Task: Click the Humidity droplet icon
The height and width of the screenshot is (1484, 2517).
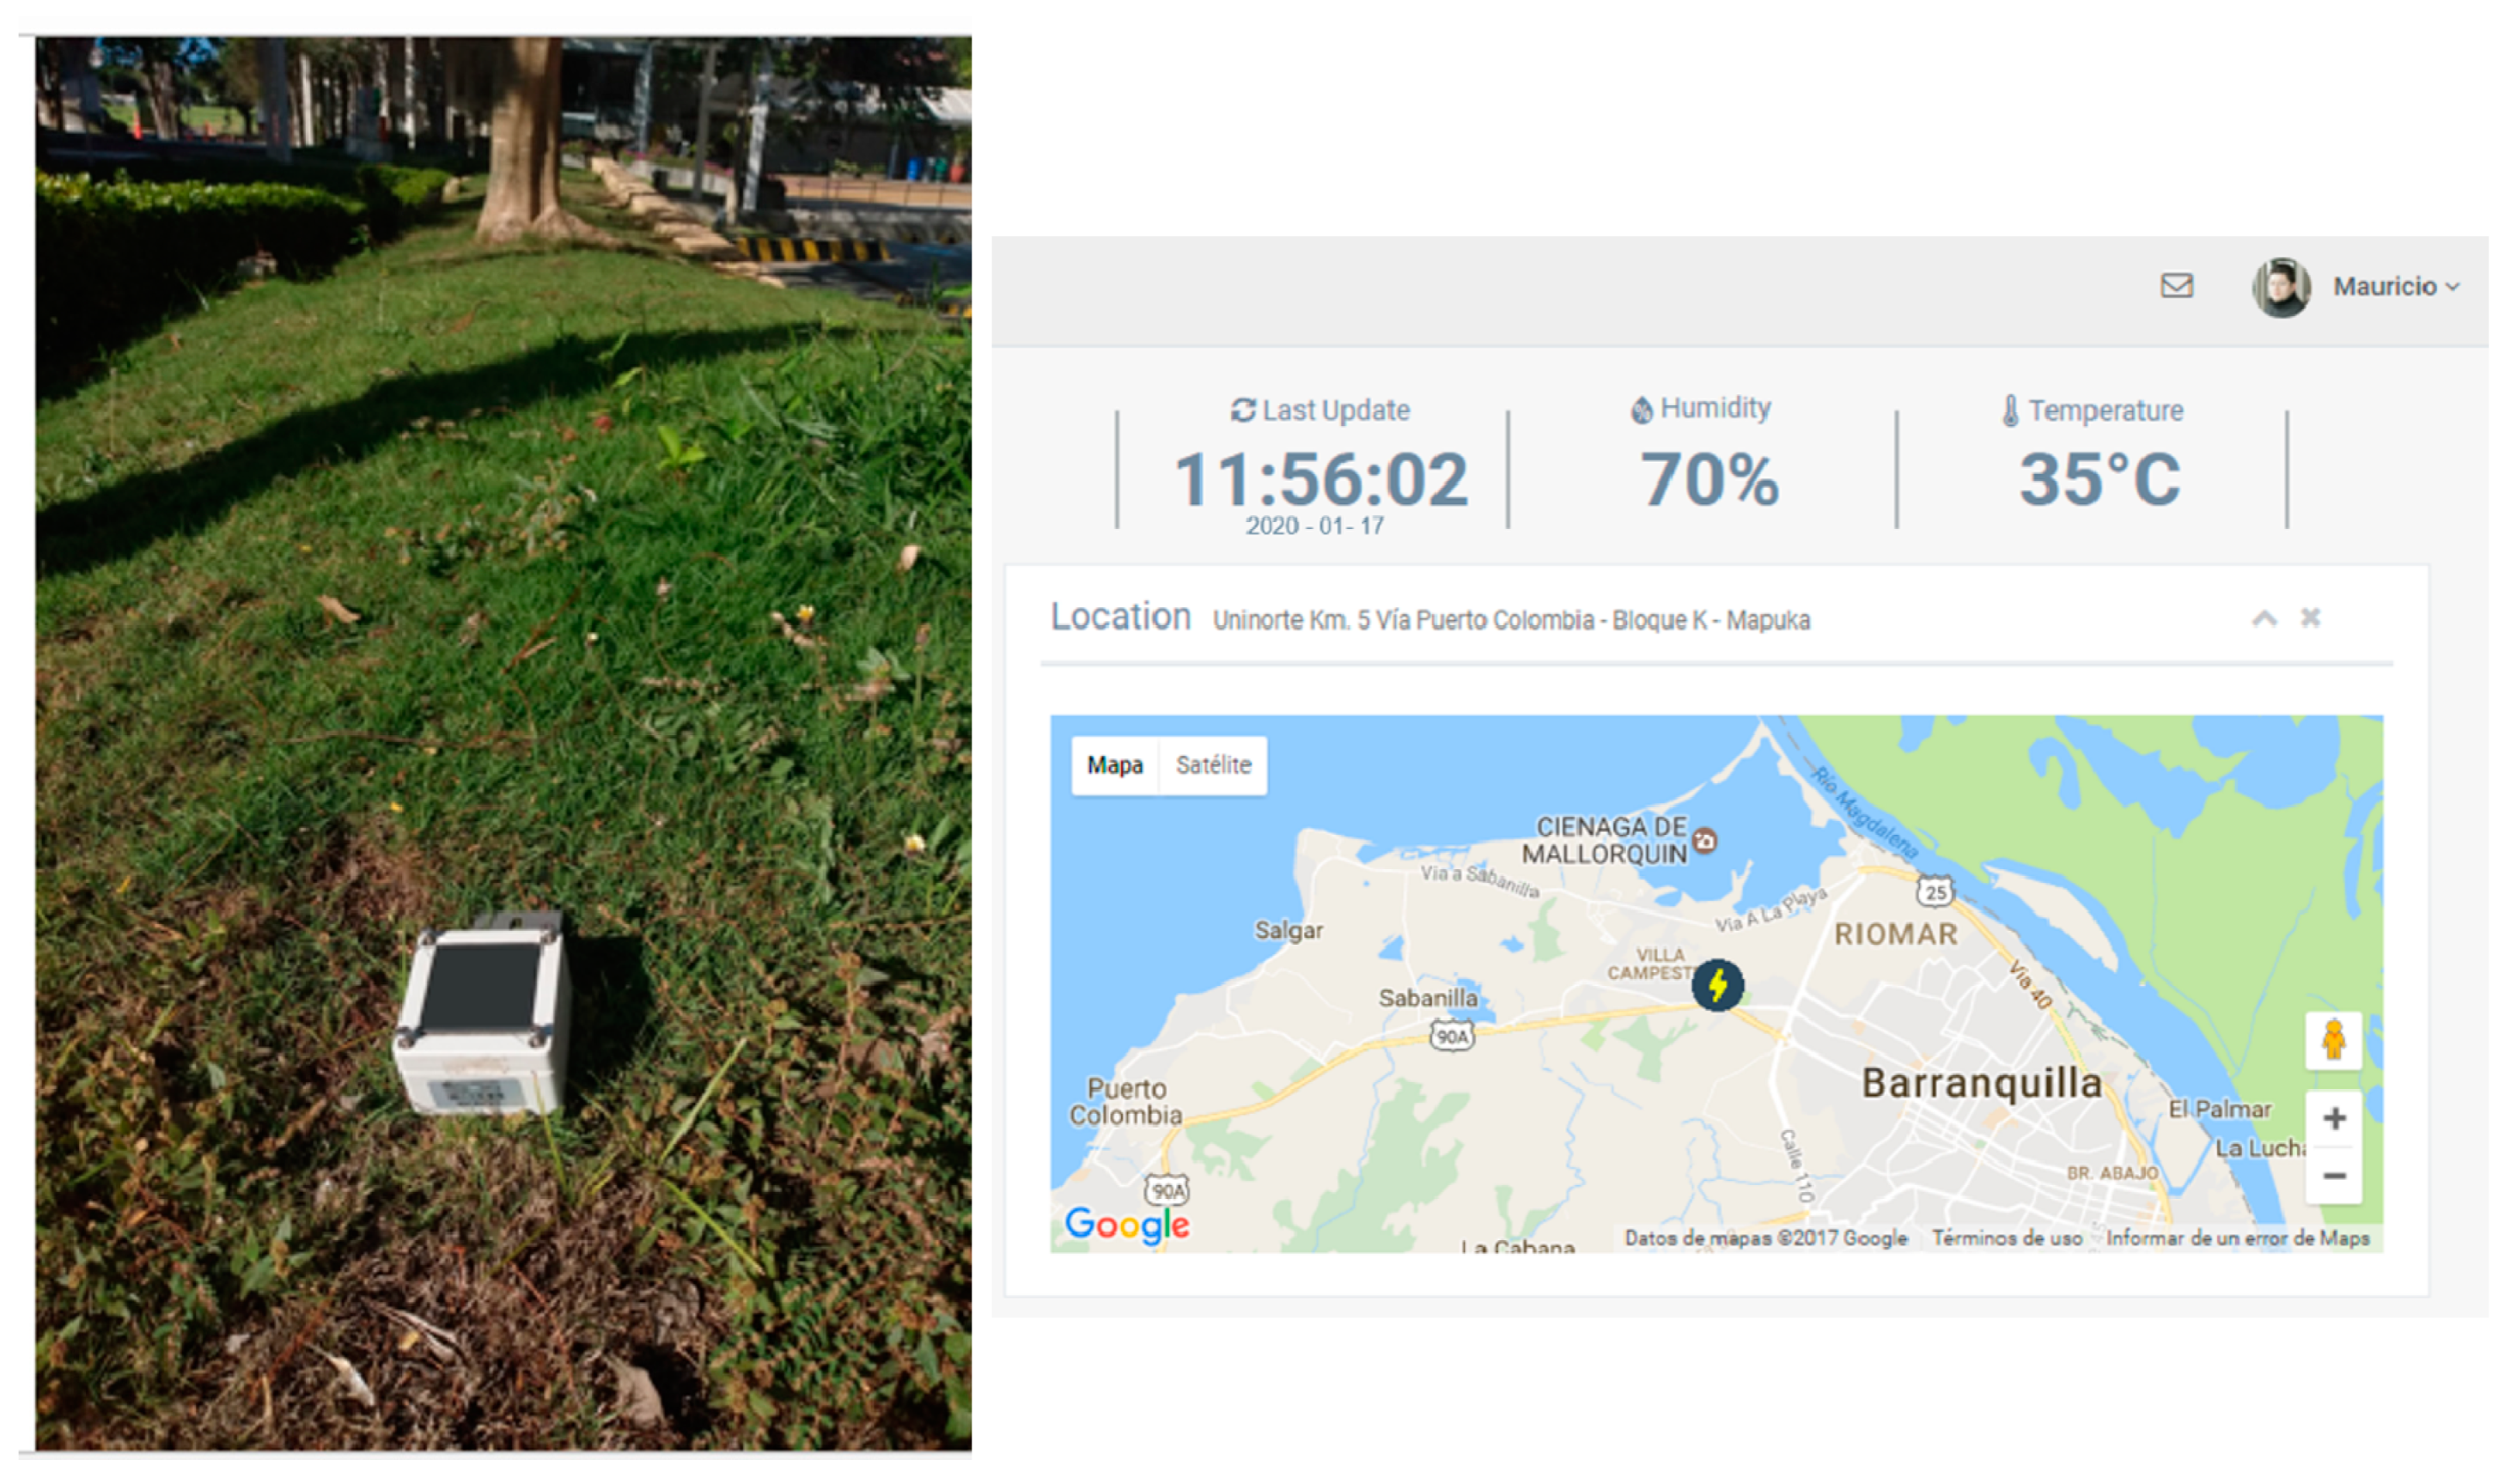Action: (x=1641, y=410)
